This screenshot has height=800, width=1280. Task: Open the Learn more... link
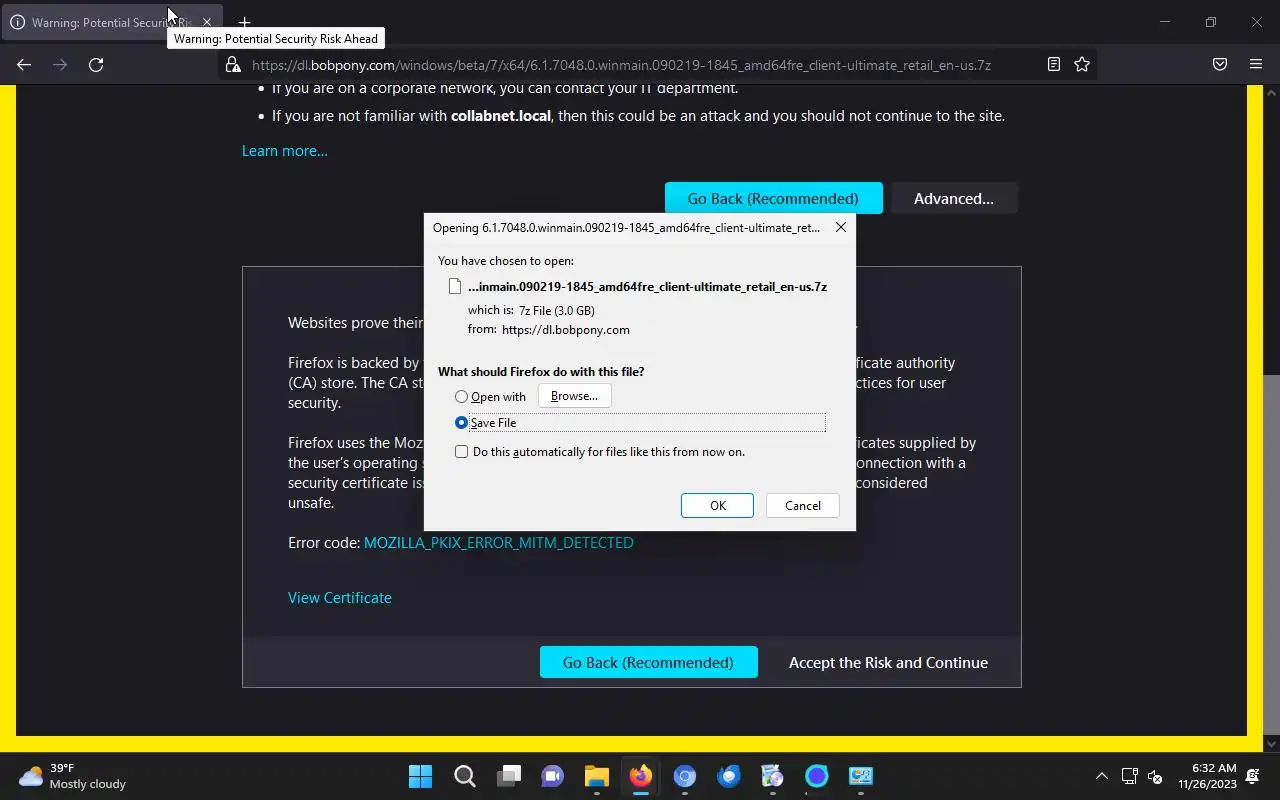click(285, 151)
